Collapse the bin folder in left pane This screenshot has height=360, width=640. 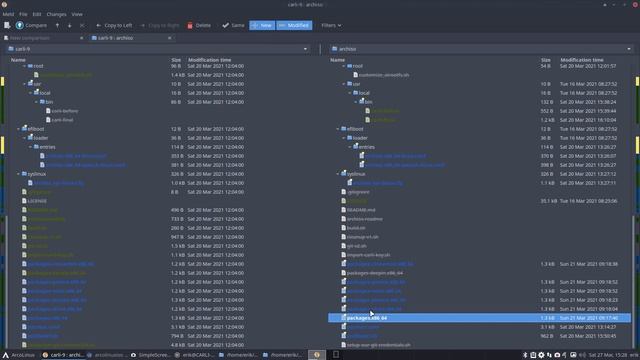[36, 102]
